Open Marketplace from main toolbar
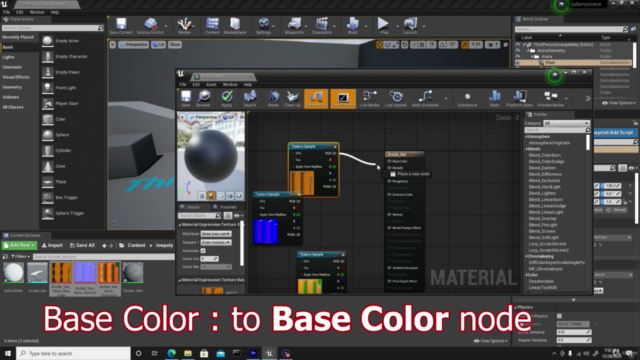The image size is (640, 360). [x=235, y=26]
